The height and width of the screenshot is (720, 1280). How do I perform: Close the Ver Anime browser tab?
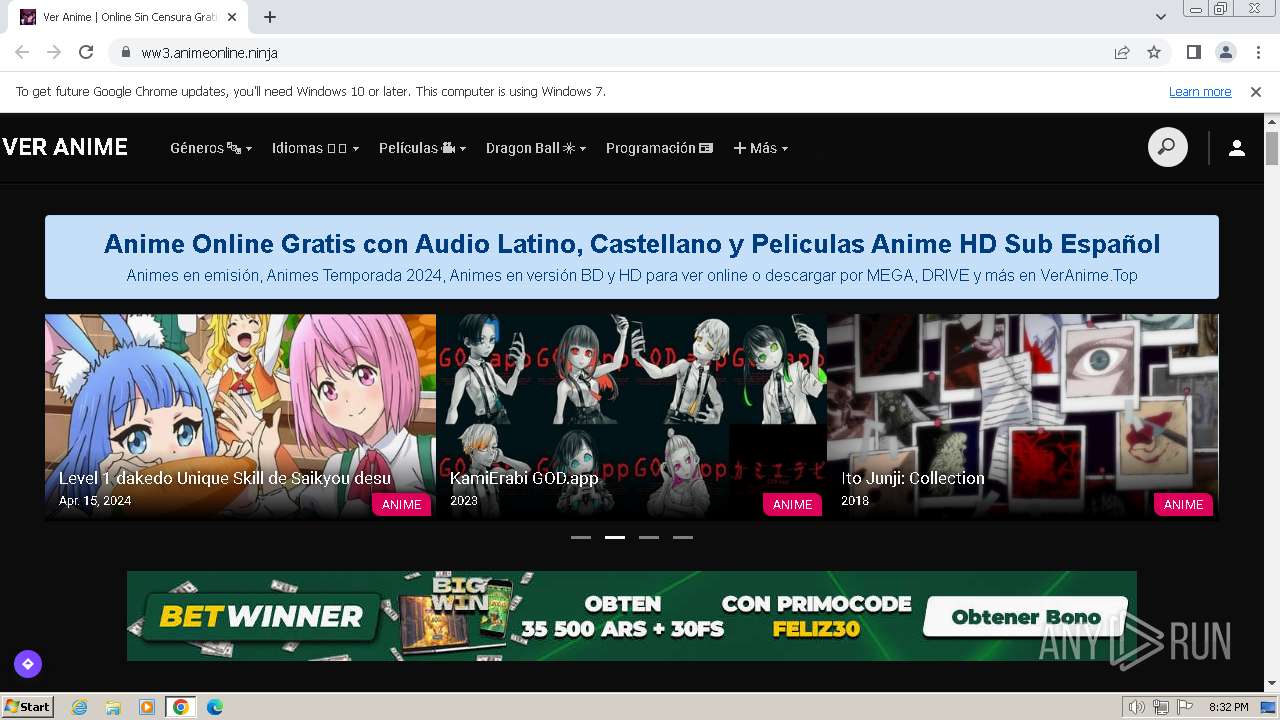pos(233,17)
